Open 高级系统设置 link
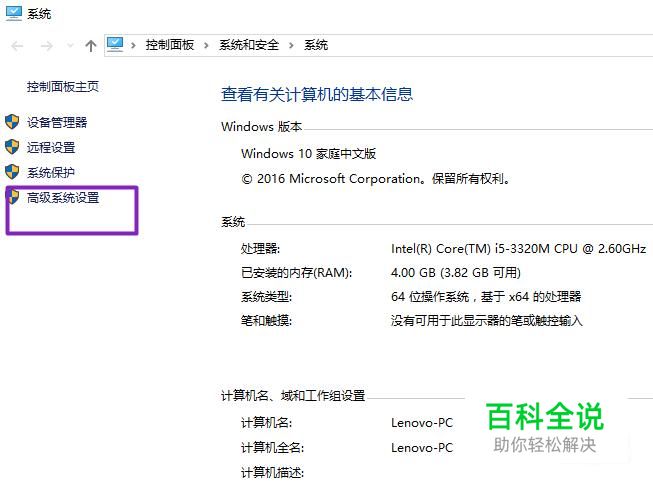This screenshot has height=488, width=653. point(63,197)
